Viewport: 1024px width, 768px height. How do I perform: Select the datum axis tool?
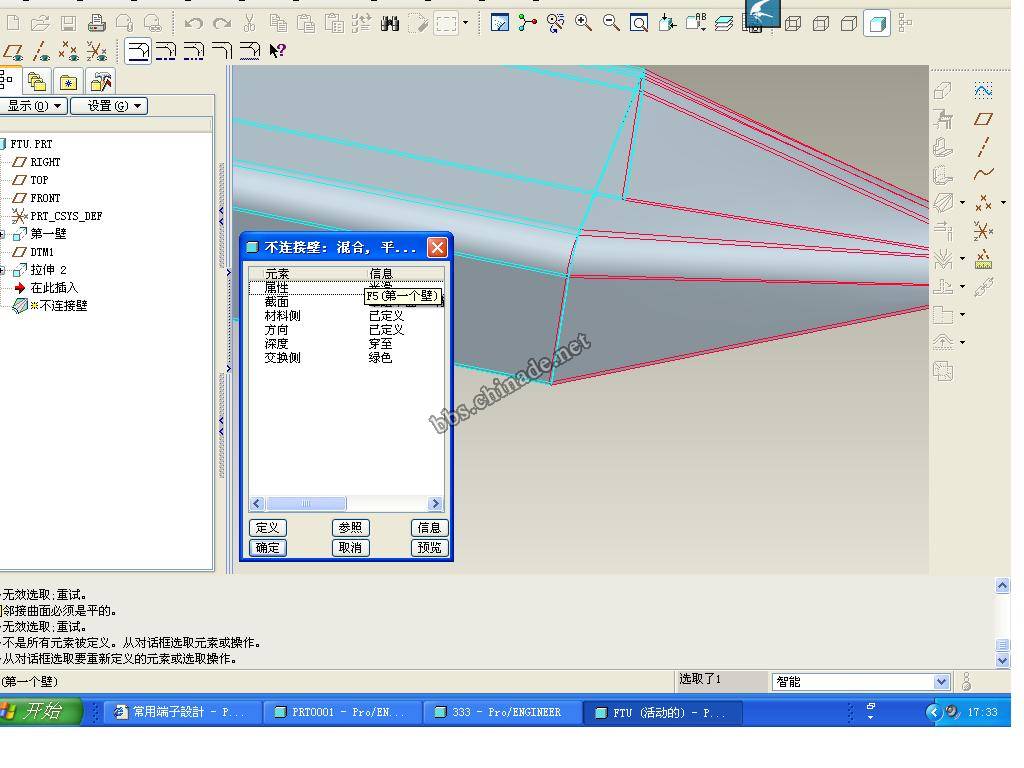pyautogui.click(x=983, y=146)
